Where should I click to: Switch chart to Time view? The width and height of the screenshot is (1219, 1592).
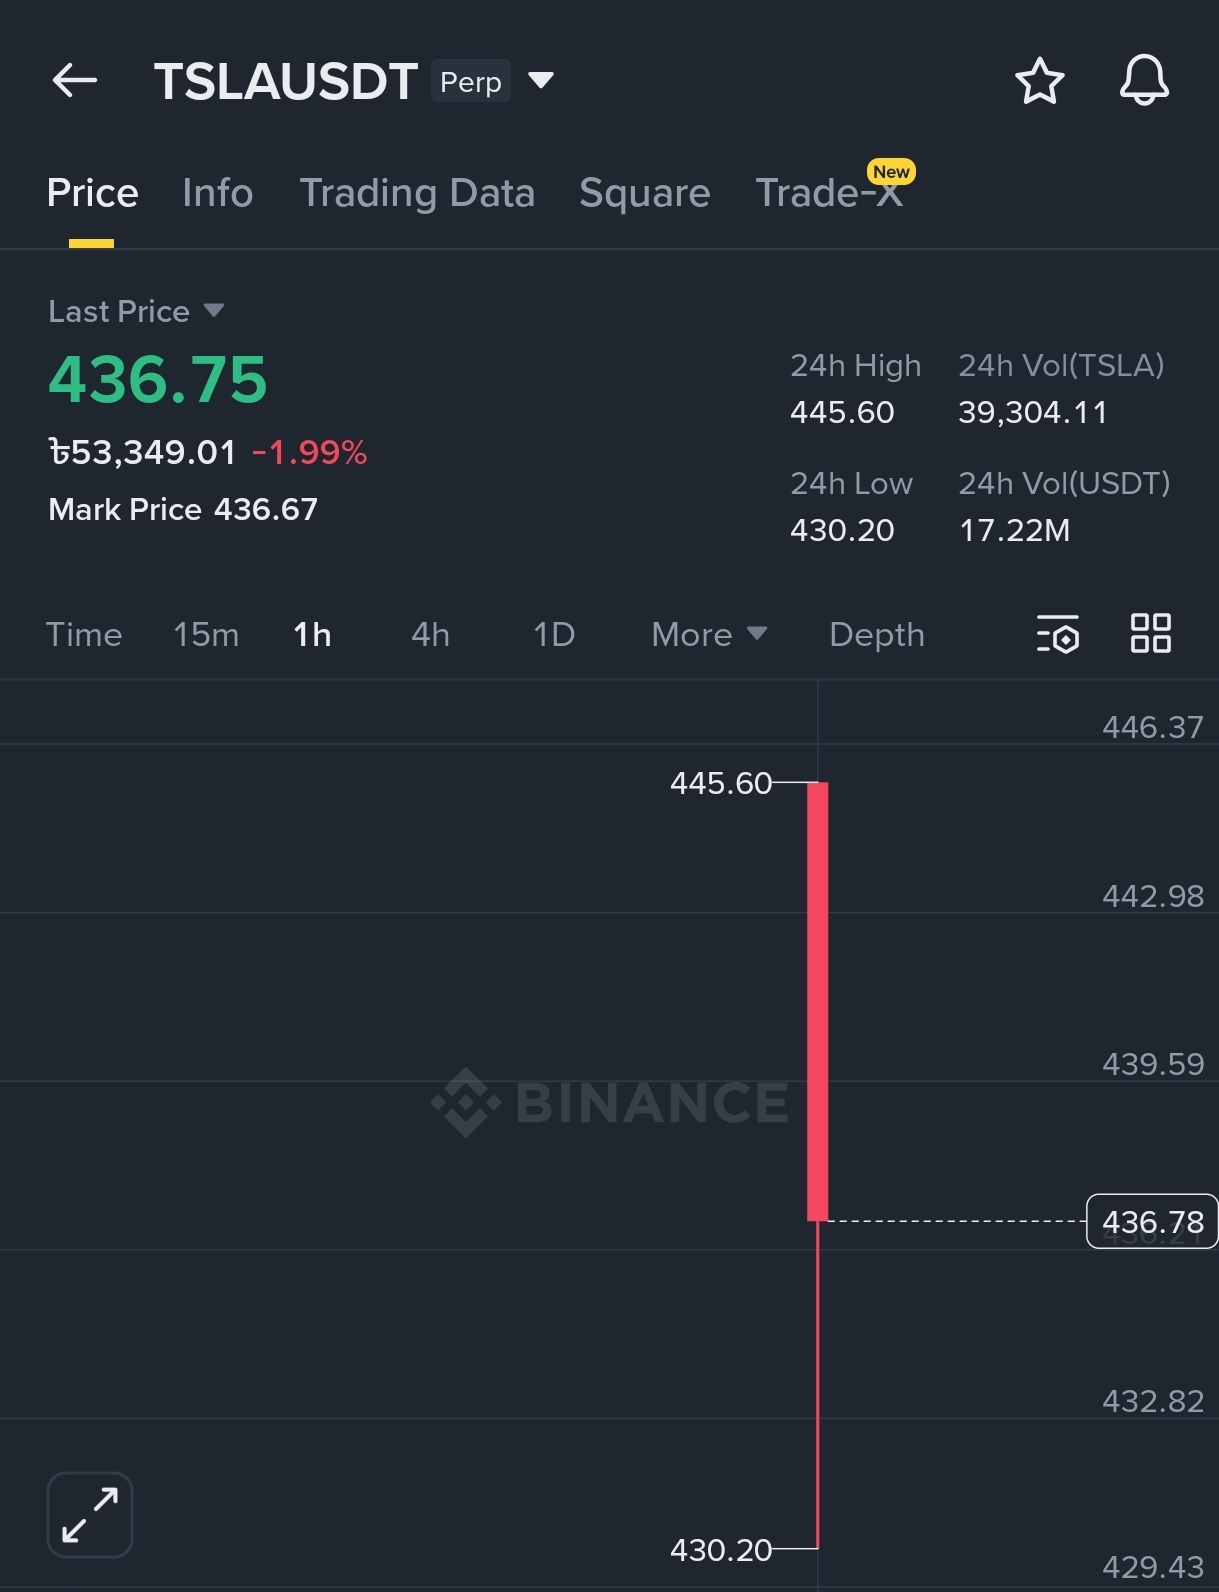click(84, 634)
